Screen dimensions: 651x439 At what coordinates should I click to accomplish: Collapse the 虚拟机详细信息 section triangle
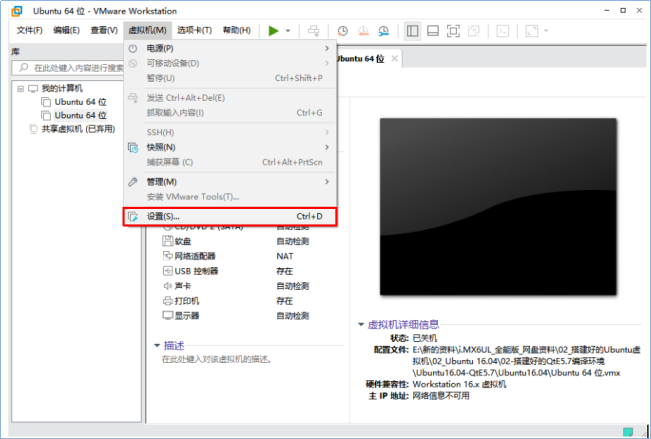pyautogui.click(x=361, y=324)
